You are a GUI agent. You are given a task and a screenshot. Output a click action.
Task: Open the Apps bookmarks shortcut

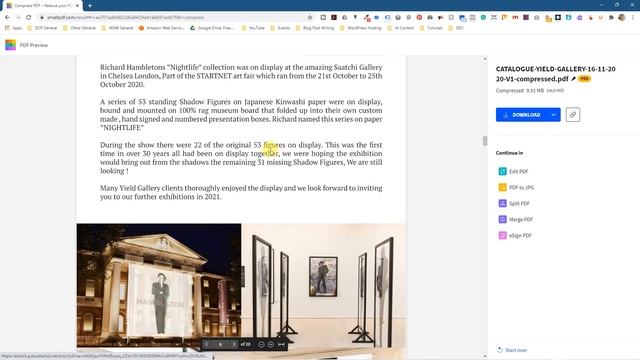[x=13, y=28]
